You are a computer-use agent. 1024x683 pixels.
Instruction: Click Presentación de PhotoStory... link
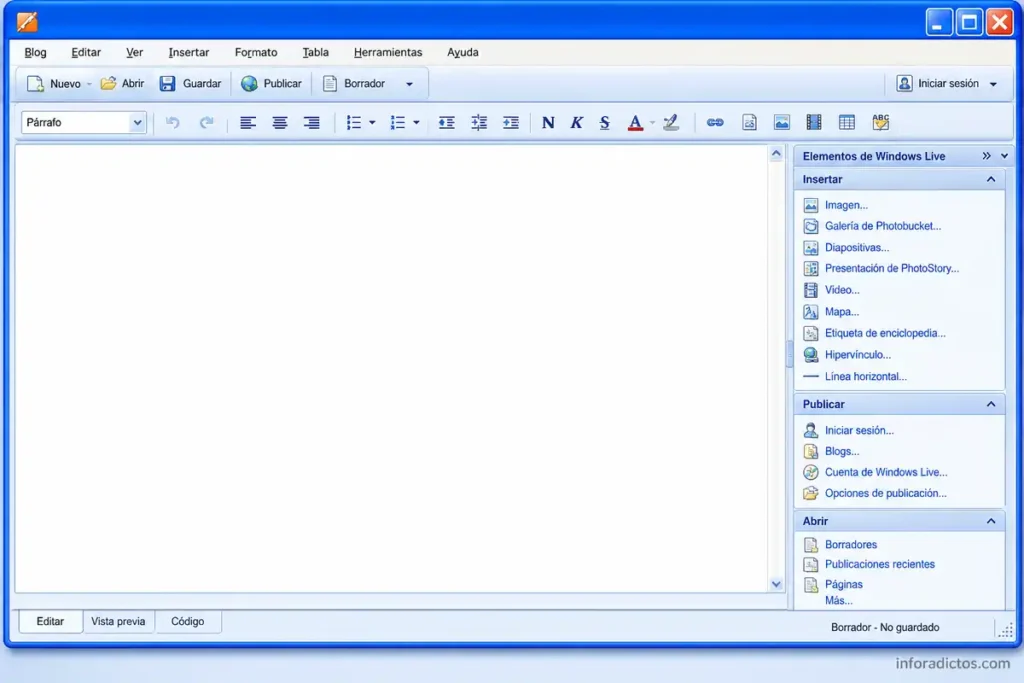click(x=891, y=268)
